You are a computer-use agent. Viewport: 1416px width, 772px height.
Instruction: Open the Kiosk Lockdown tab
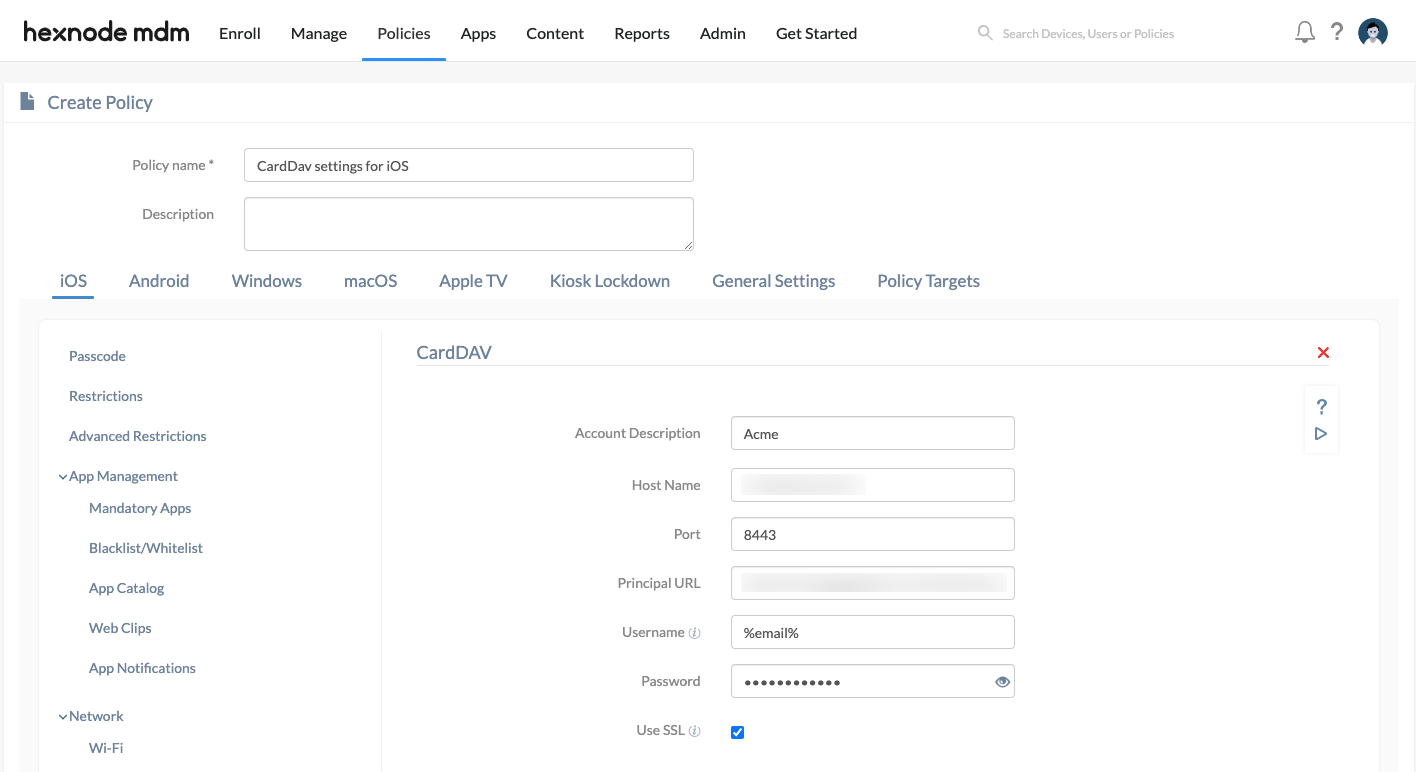(610, 281)
